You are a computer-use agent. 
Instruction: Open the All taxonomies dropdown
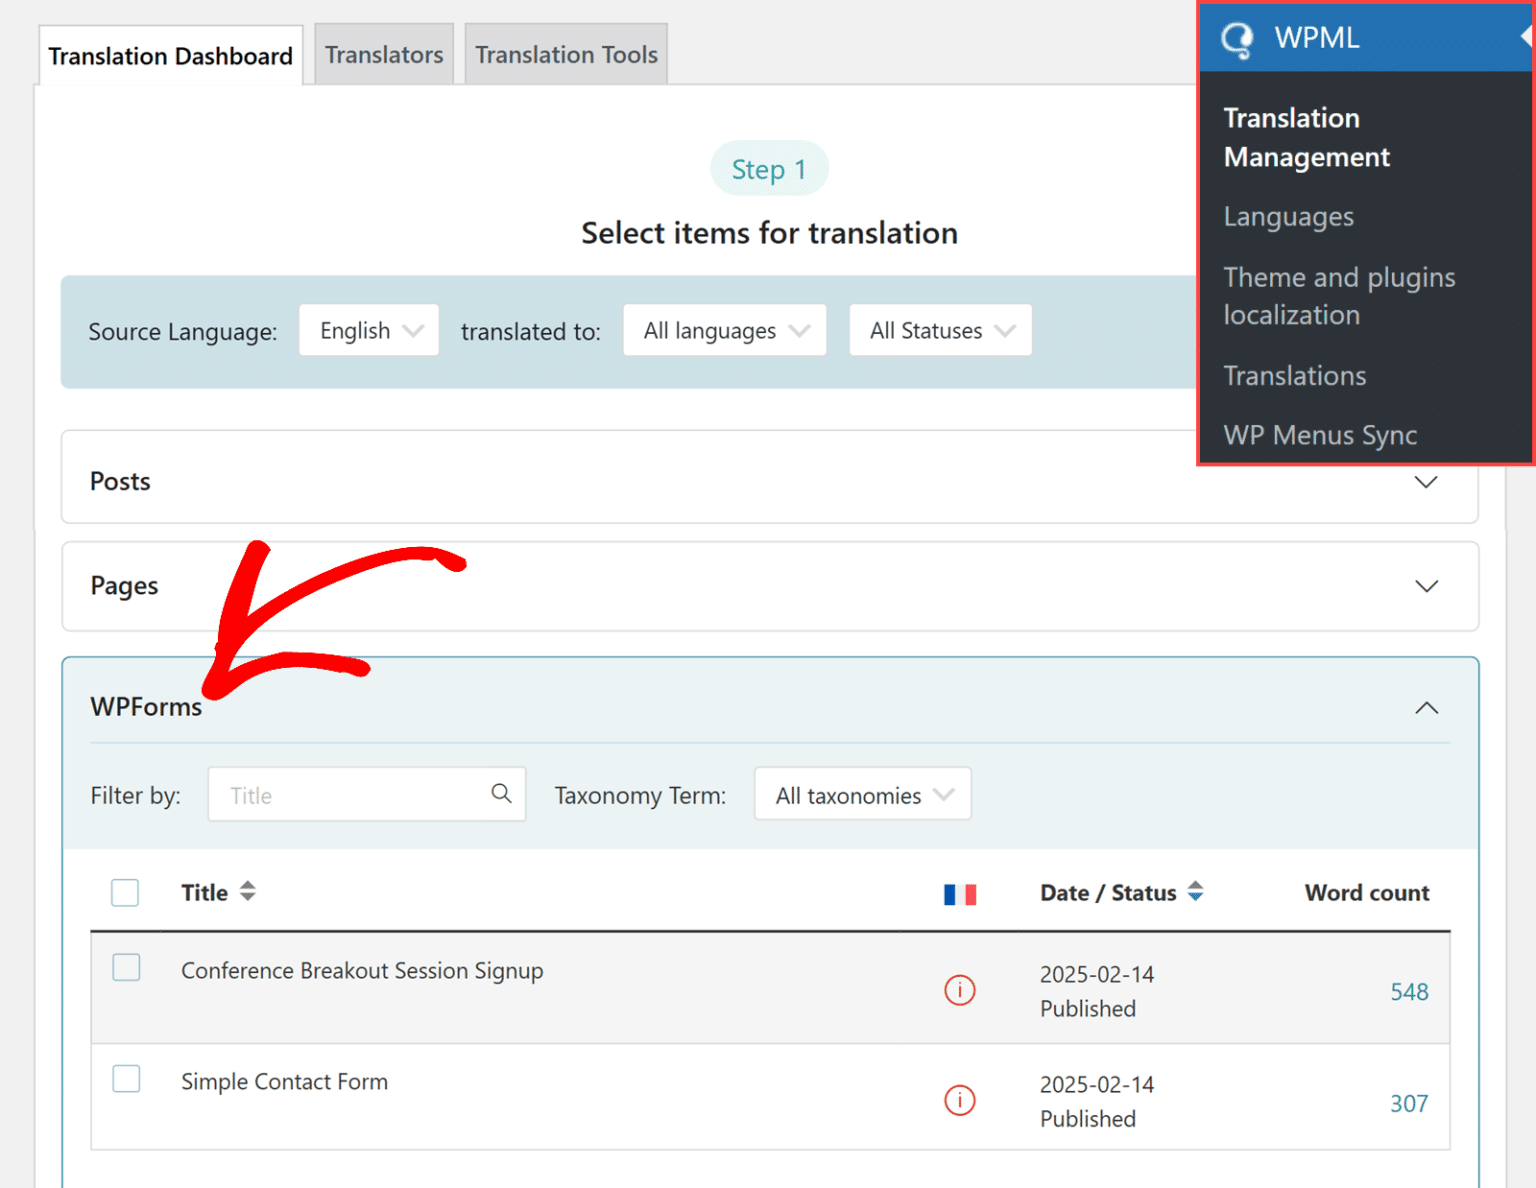[x=861, y=794]
